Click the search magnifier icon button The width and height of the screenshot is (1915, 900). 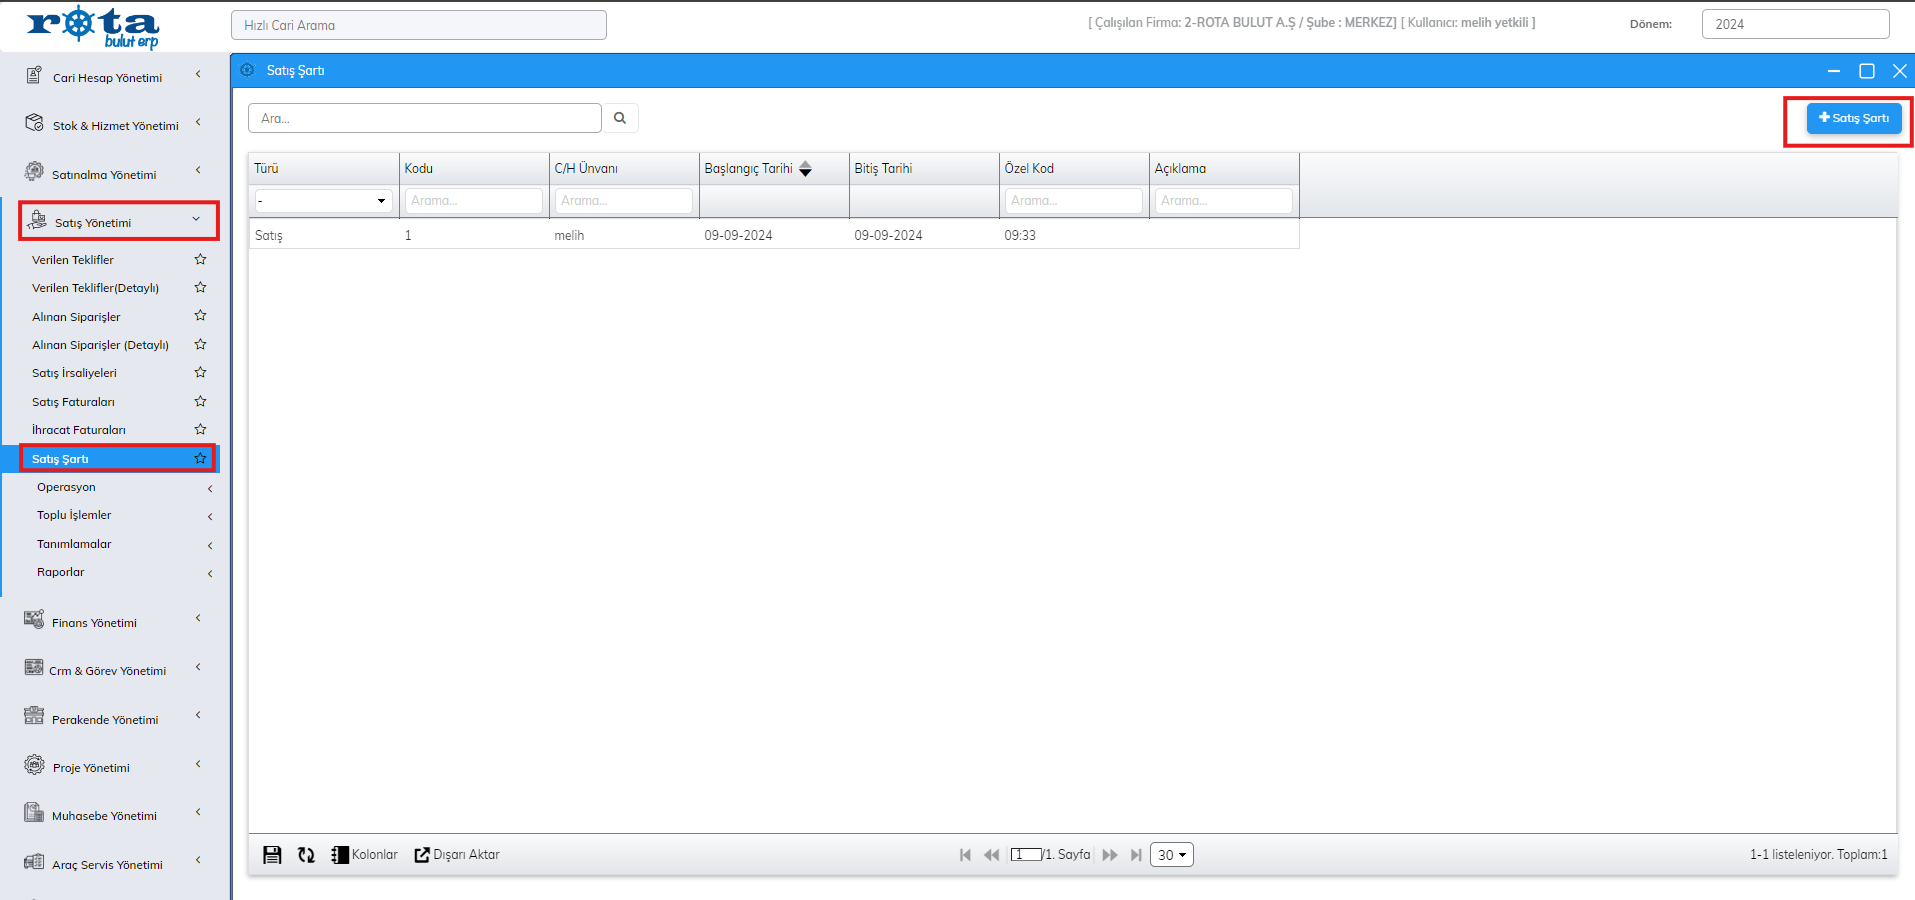pos(620,118)
